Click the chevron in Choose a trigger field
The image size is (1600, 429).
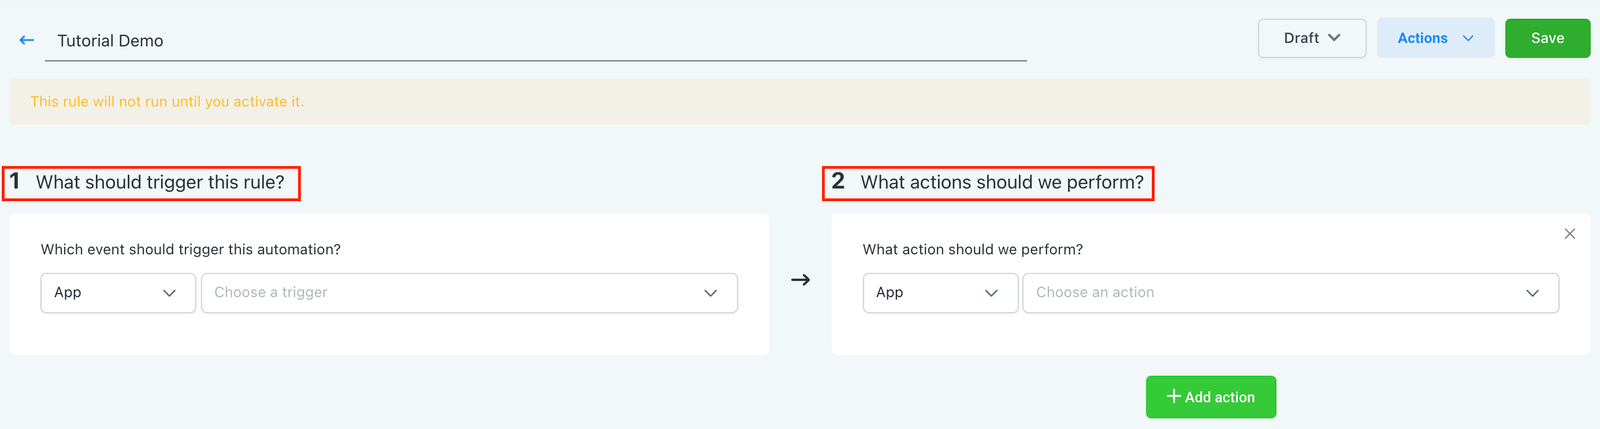(710, 293)
